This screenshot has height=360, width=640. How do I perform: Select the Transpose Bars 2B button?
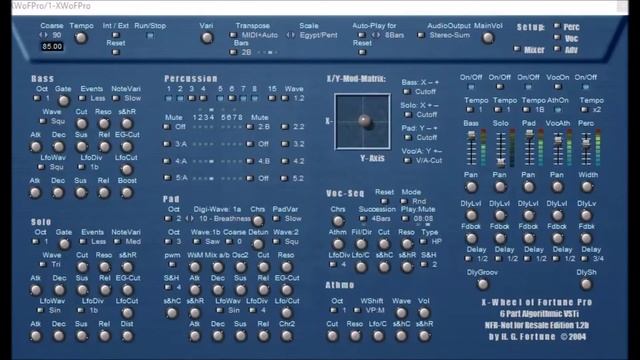(x=233, y=52)
